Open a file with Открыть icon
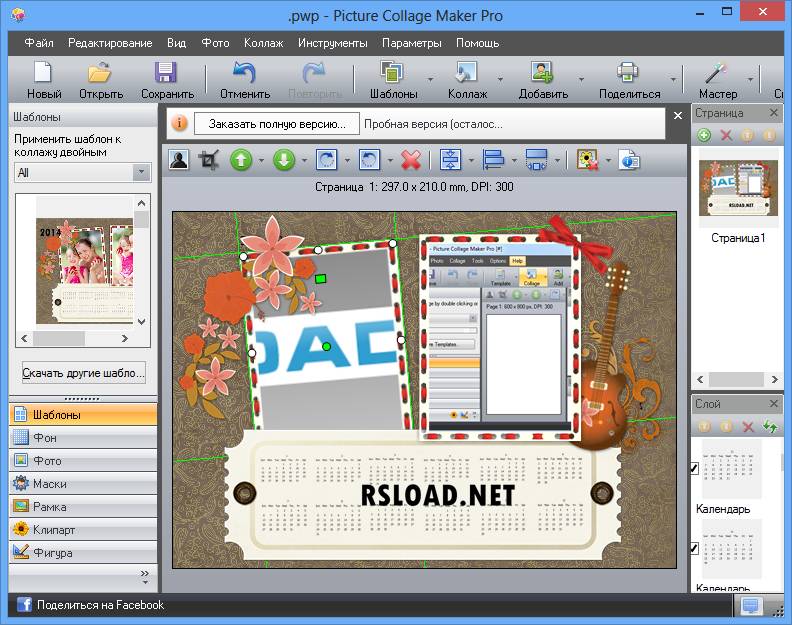The width and height of the screenshot is (792, 625). 101,72
